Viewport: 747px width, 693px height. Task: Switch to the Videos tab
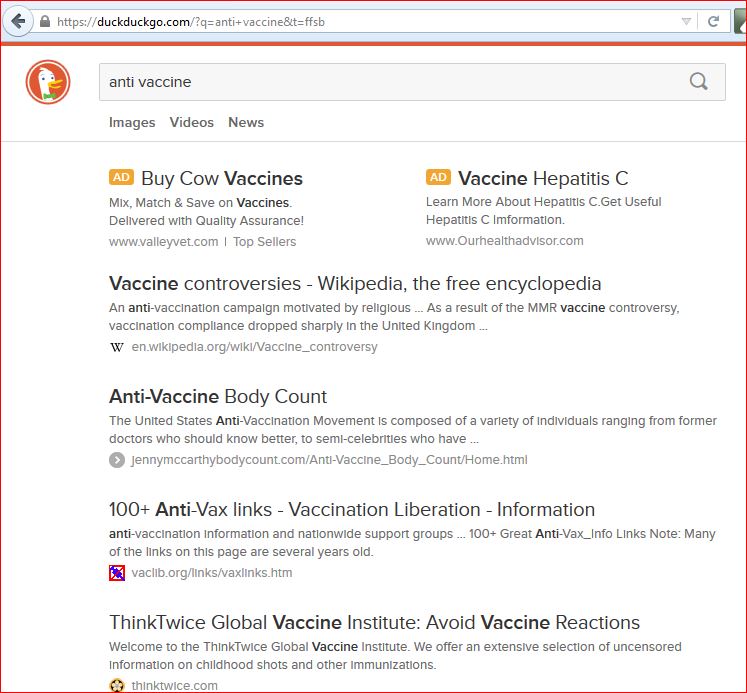[192, 122]
